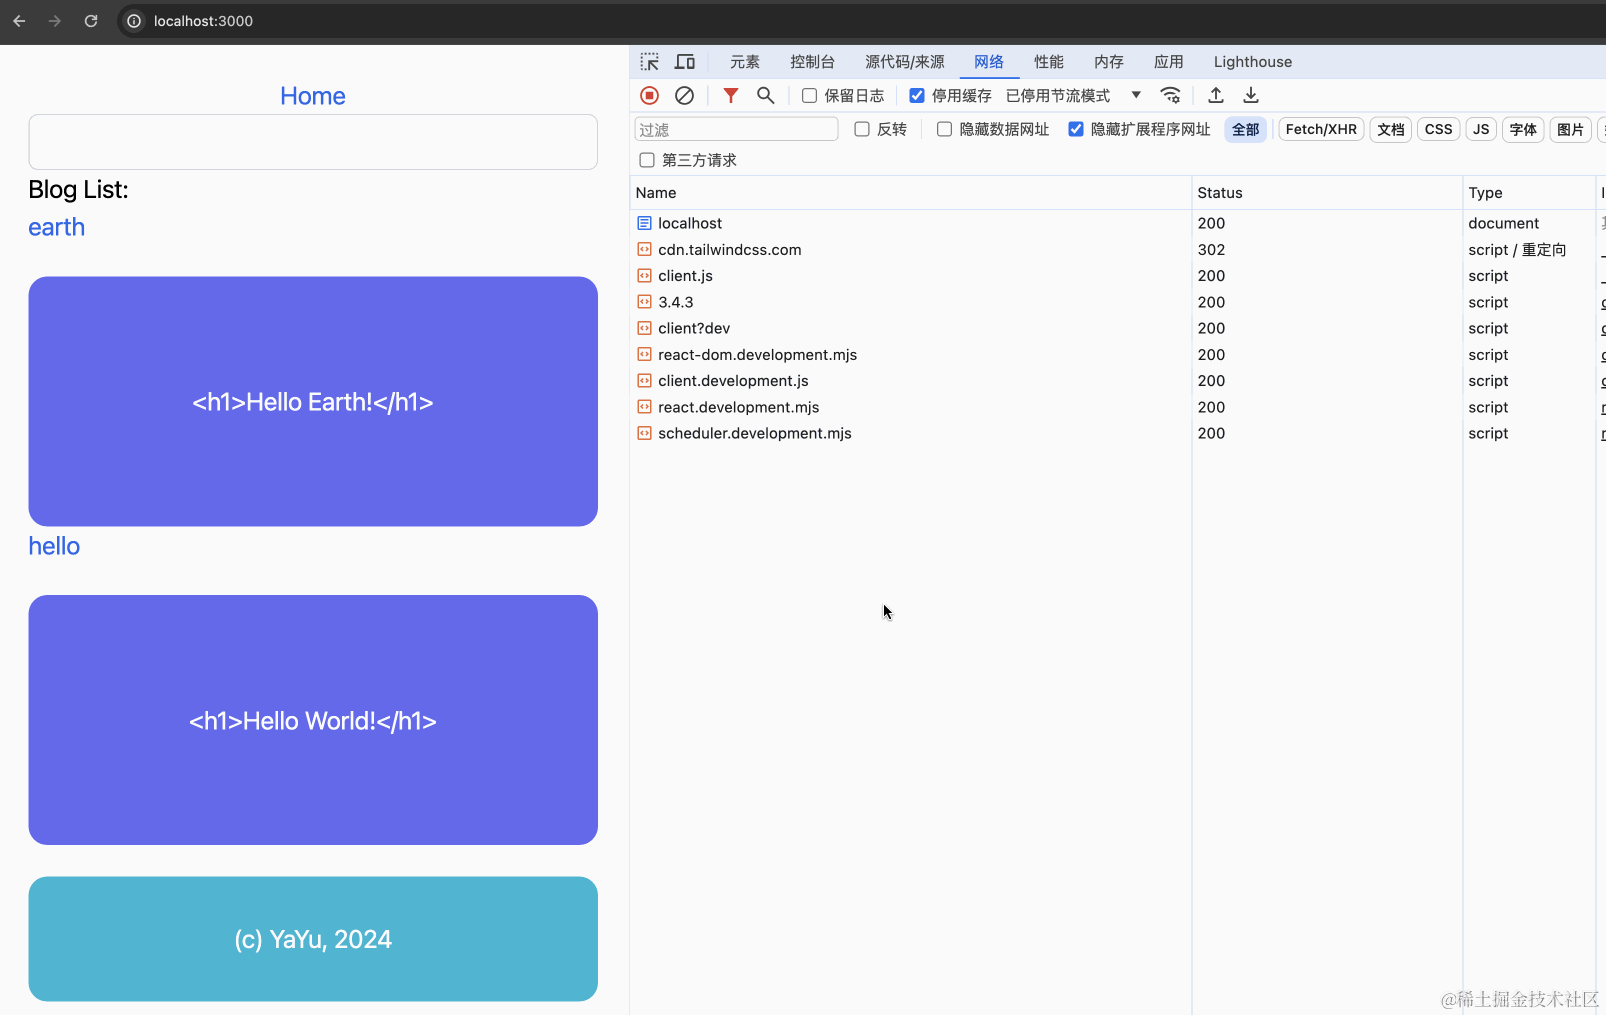Check the 第三方请求 checkbox

point(647,159)
